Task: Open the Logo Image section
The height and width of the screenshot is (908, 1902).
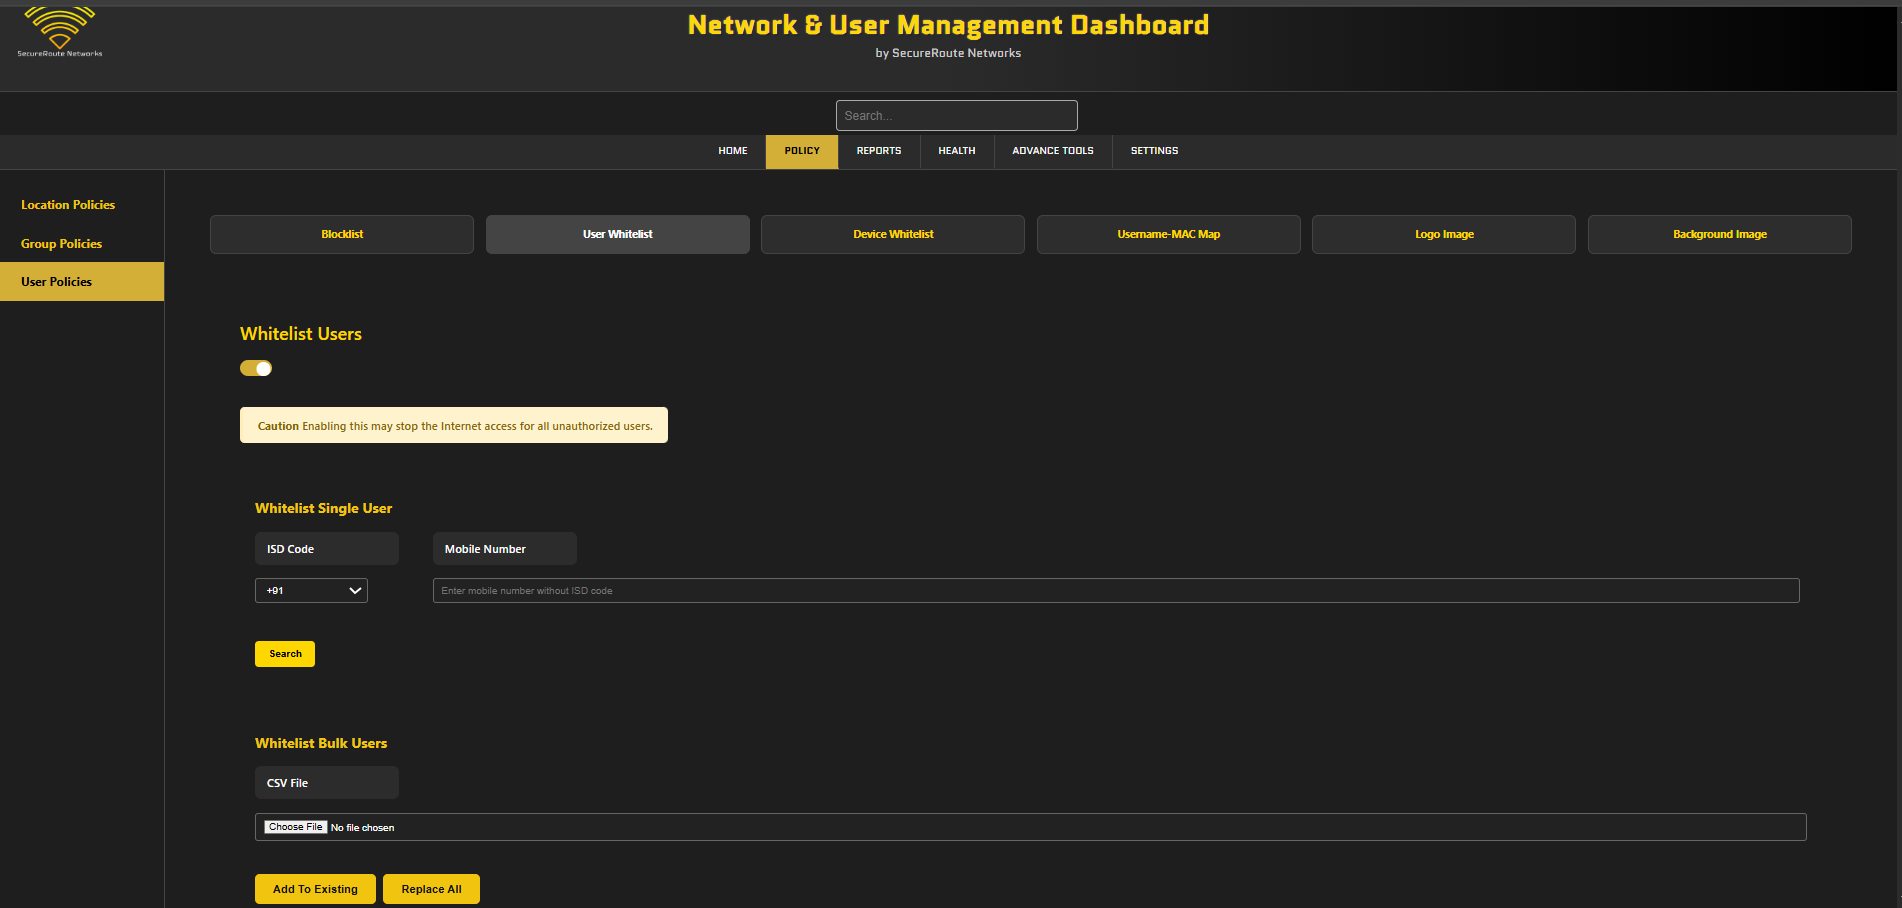Action: pos(1443,234)
